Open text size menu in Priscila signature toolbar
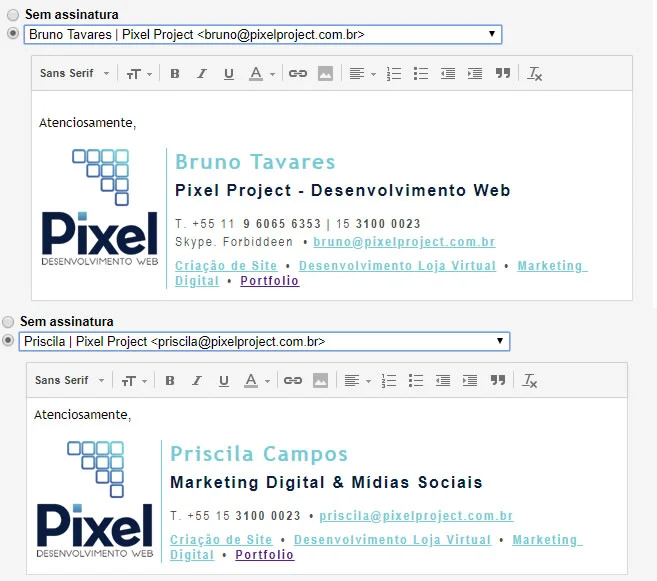The width and height of the screenshot is (657, 581). pyautogui.click(x=134, y=381)
